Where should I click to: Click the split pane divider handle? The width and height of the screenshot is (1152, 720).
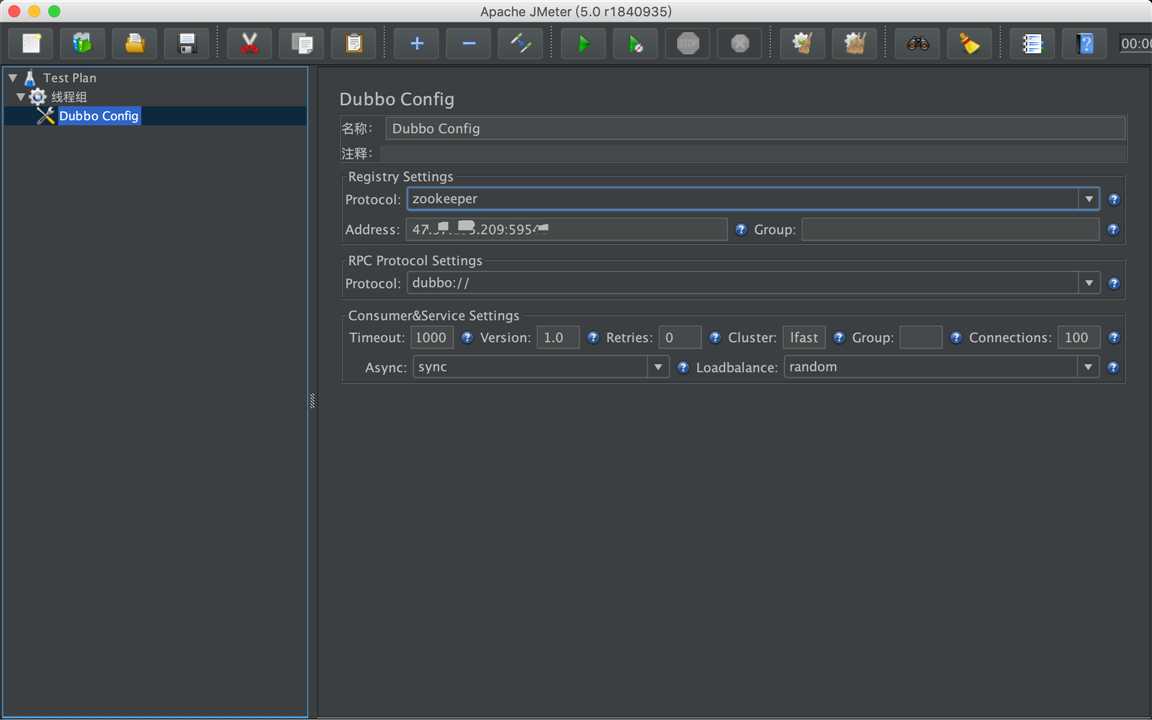click(312, 400)
